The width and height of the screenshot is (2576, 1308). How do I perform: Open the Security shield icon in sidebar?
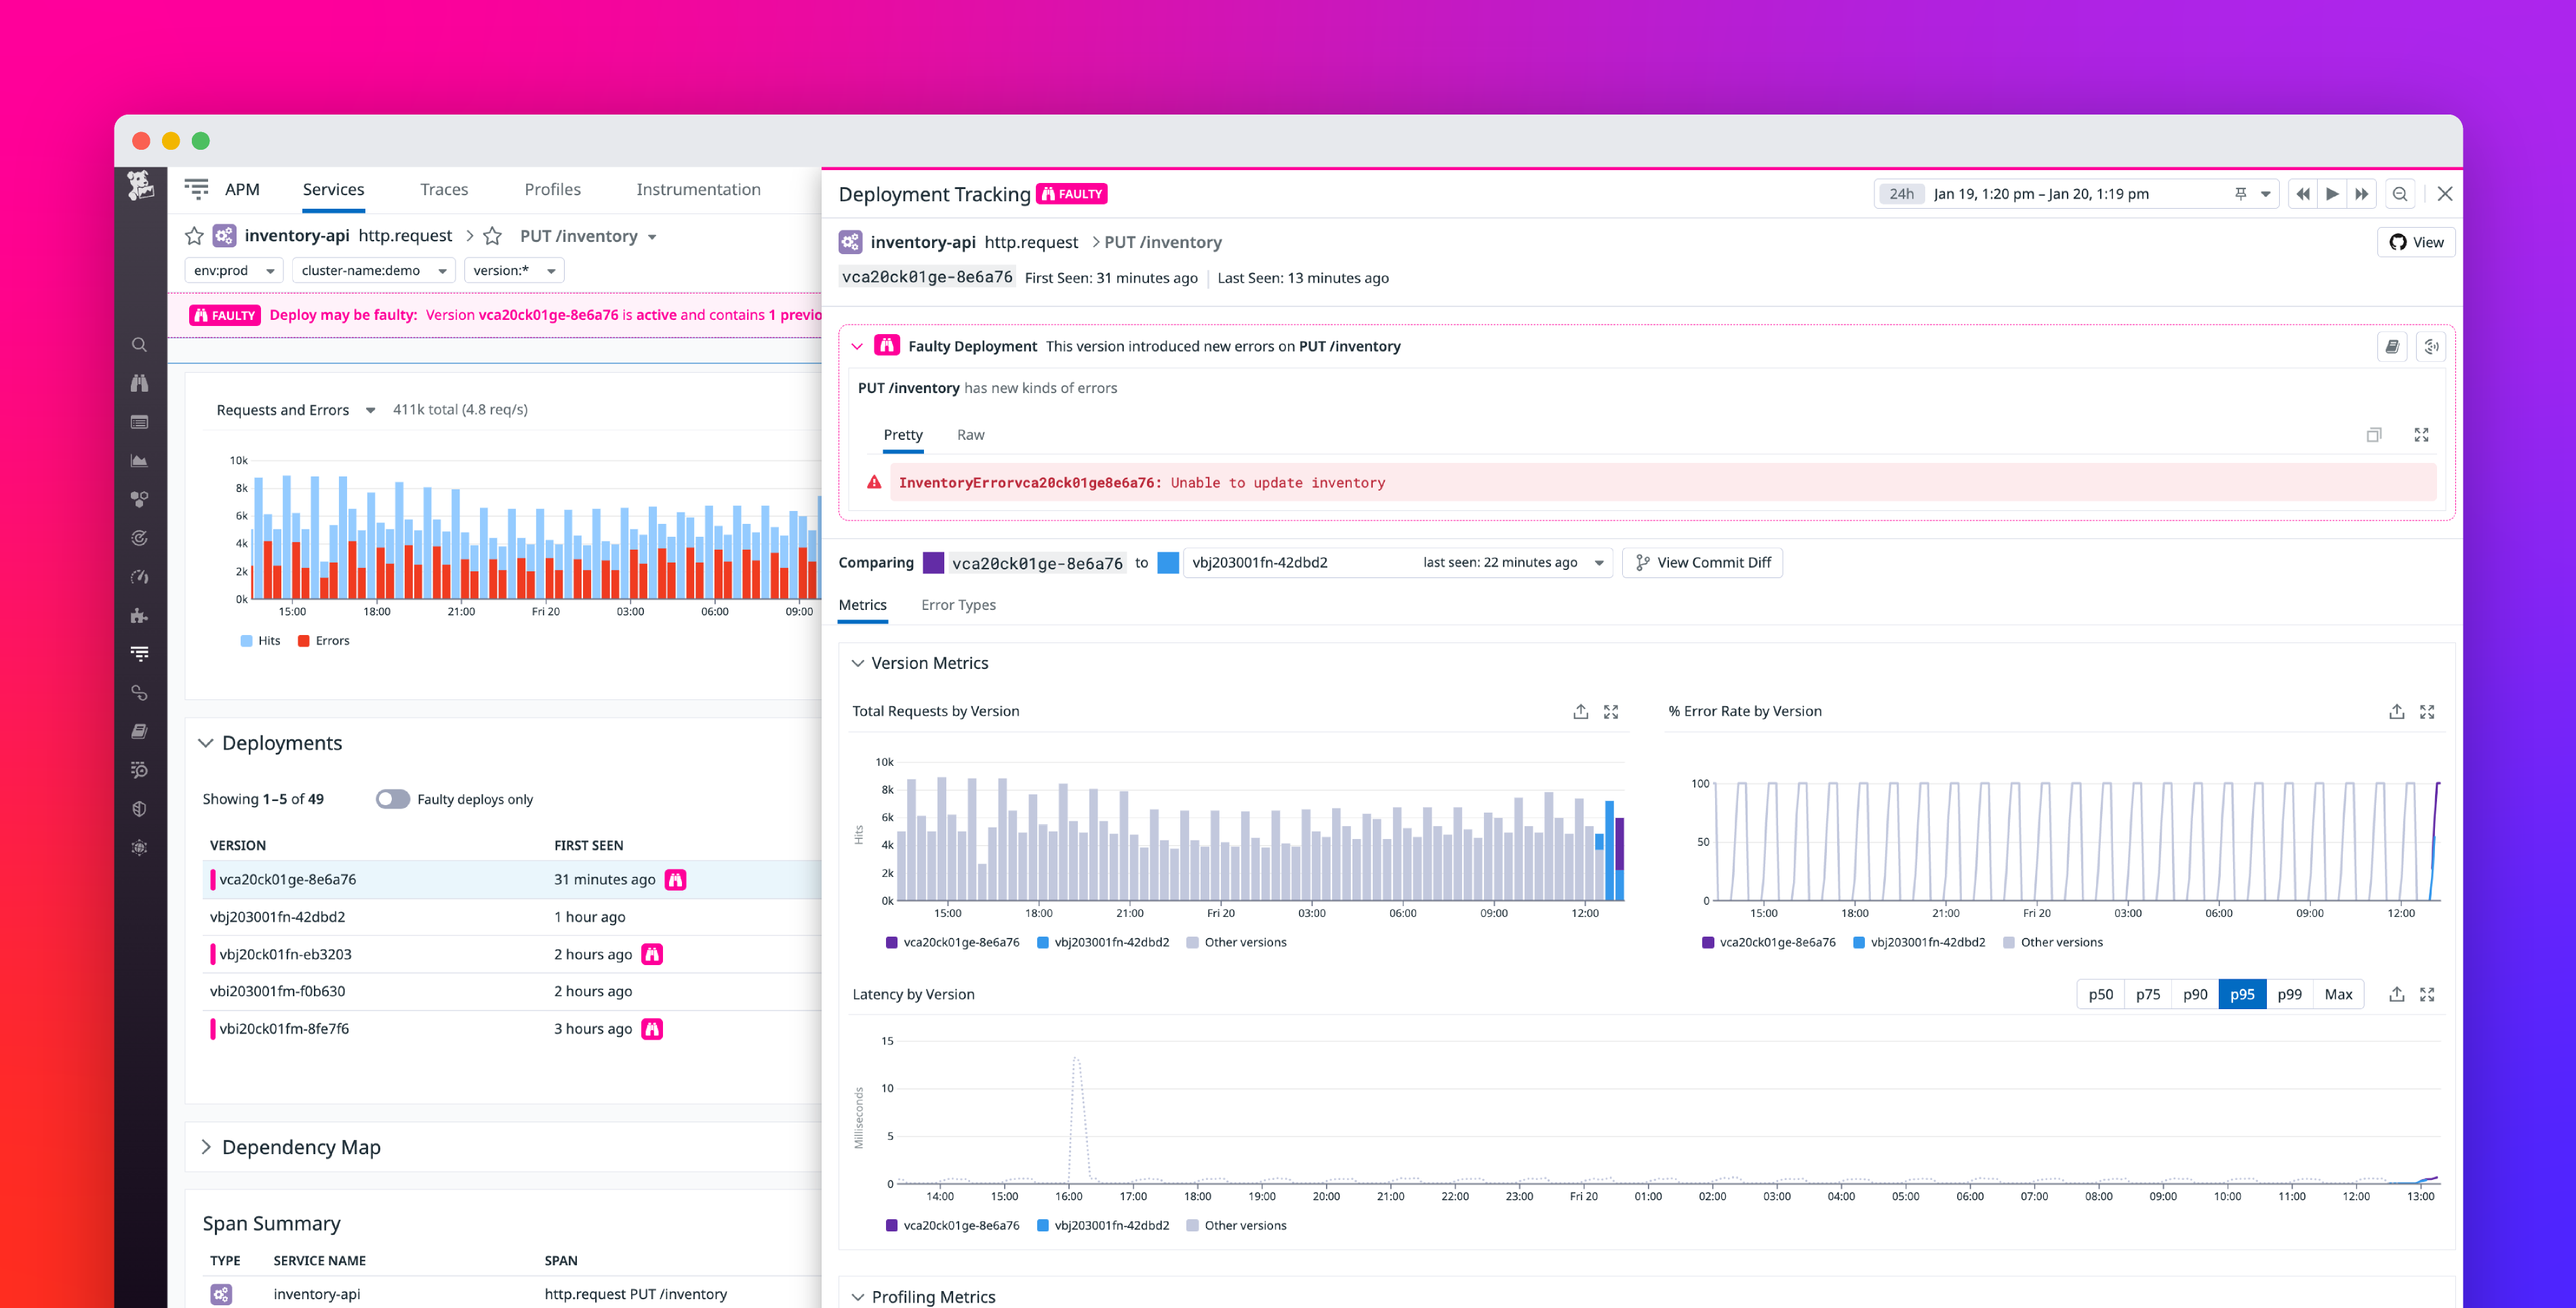(140, 808)
